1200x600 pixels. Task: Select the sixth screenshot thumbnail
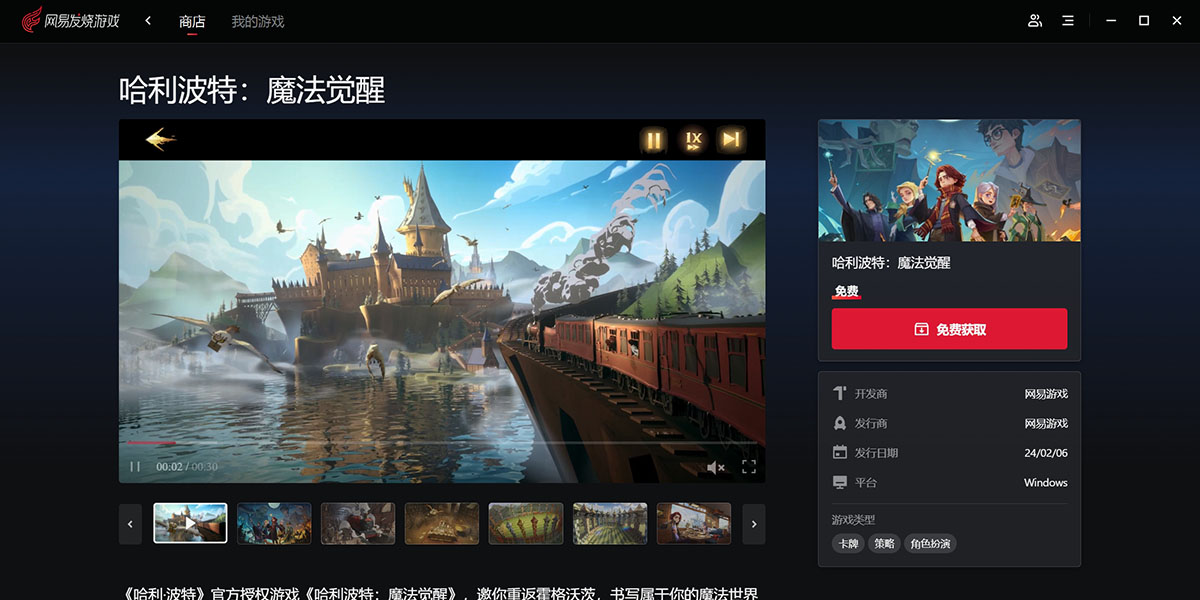pos(610,523)
